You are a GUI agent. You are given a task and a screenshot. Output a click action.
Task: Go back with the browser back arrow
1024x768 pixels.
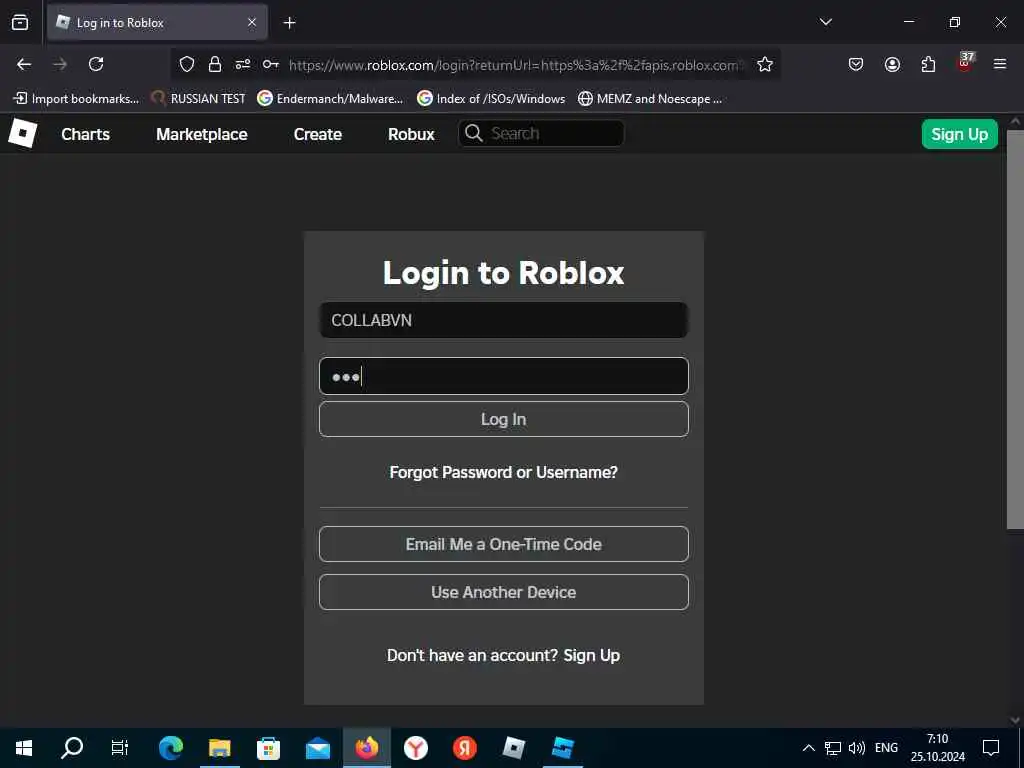[x=24, y=64]
